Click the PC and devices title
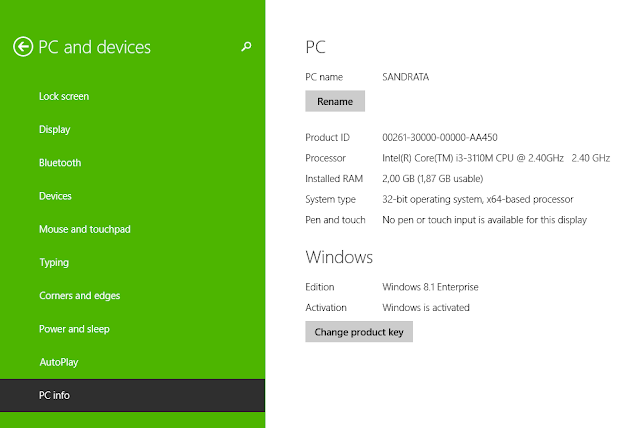640x428 pixels. (95, 47)
